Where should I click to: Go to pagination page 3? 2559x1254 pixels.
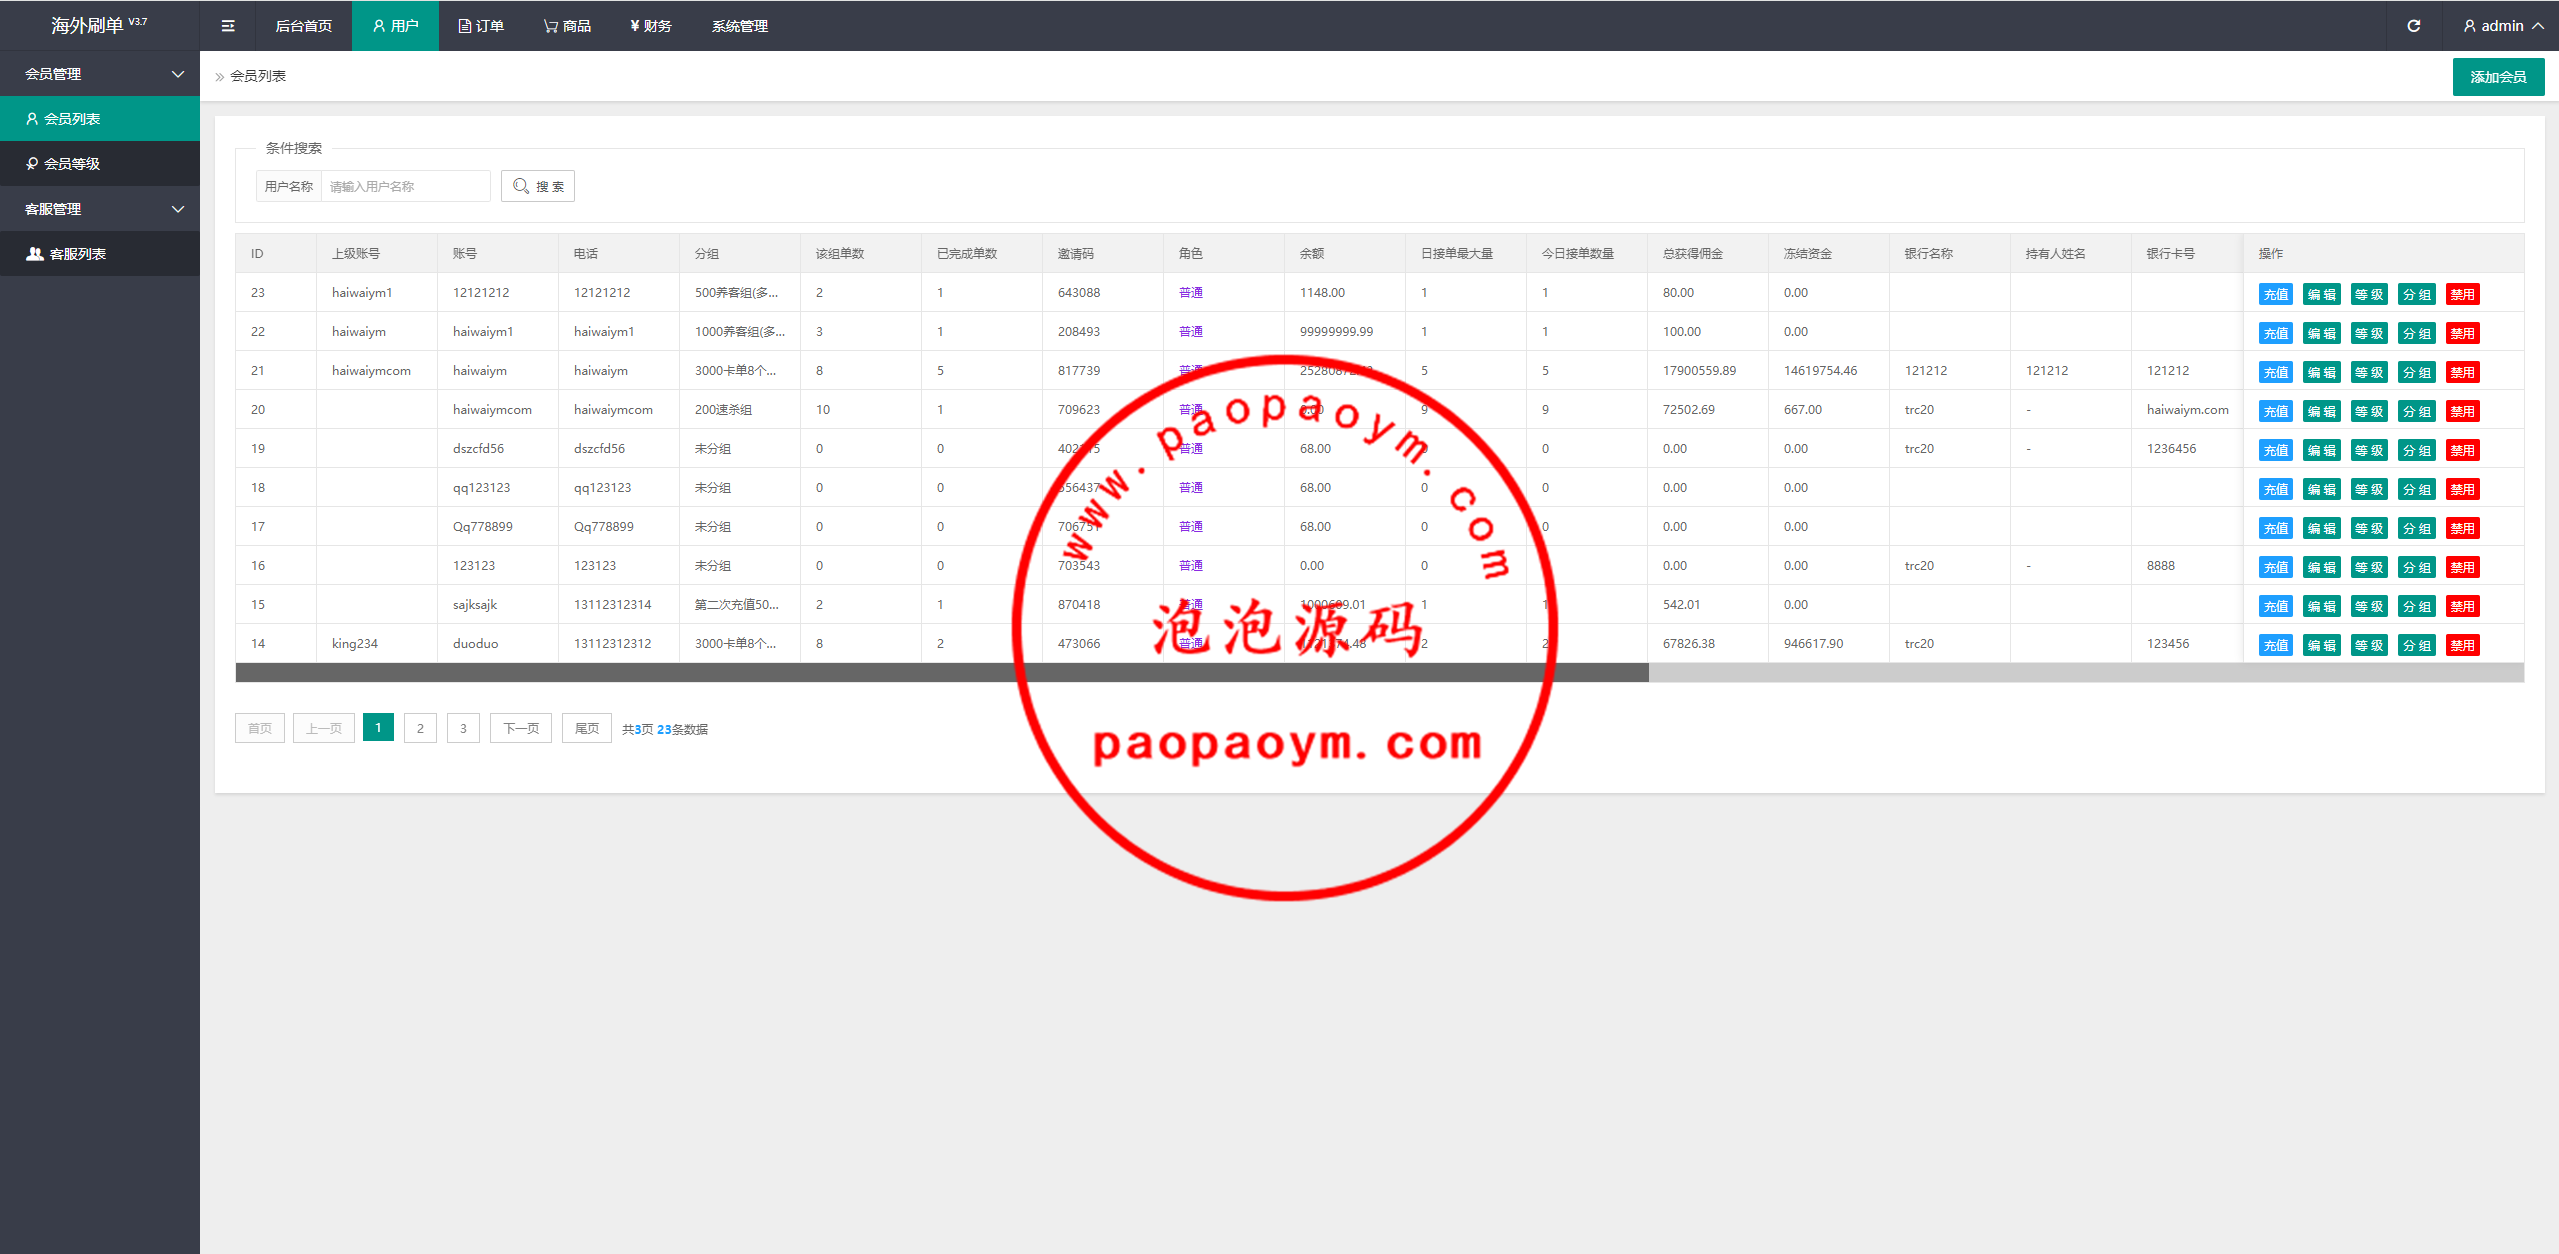[x=463, y=728]
